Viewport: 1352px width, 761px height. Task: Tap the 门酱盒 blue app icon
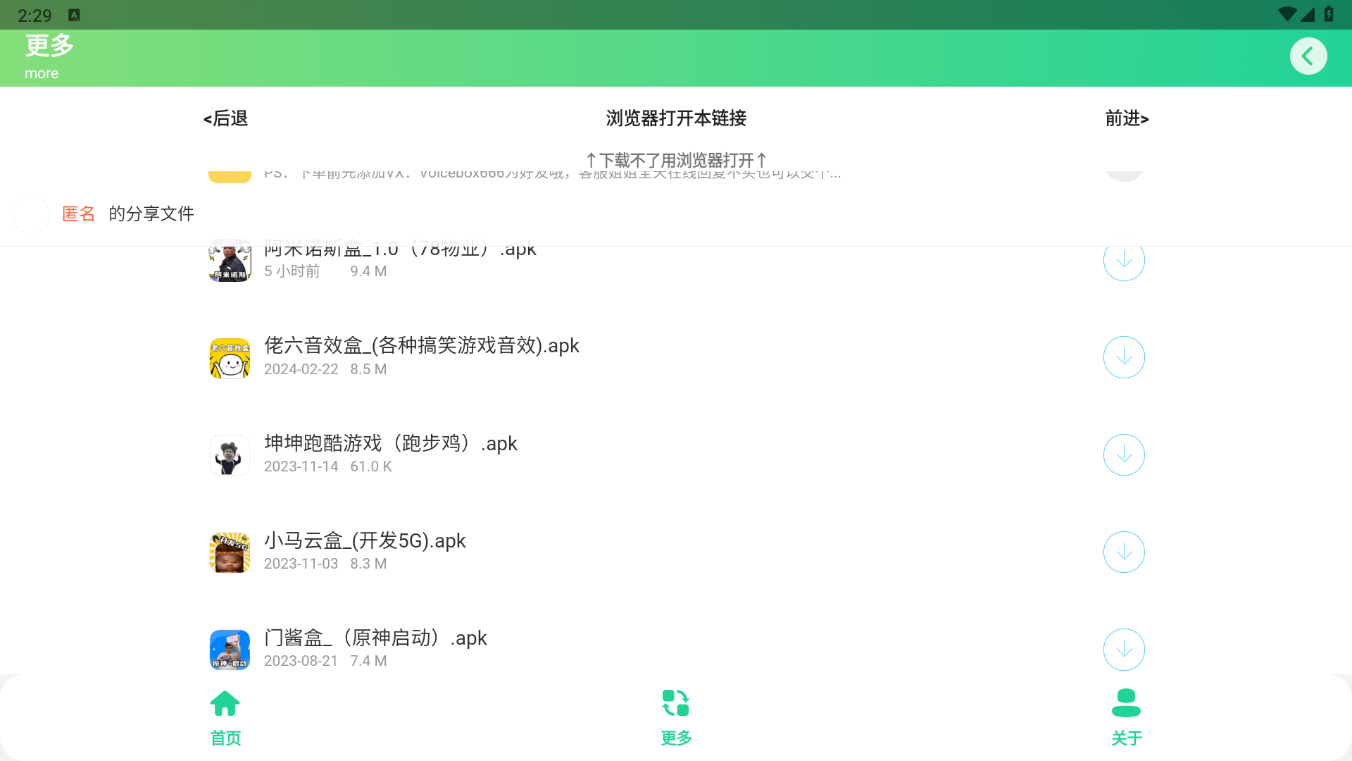[229, 649]
